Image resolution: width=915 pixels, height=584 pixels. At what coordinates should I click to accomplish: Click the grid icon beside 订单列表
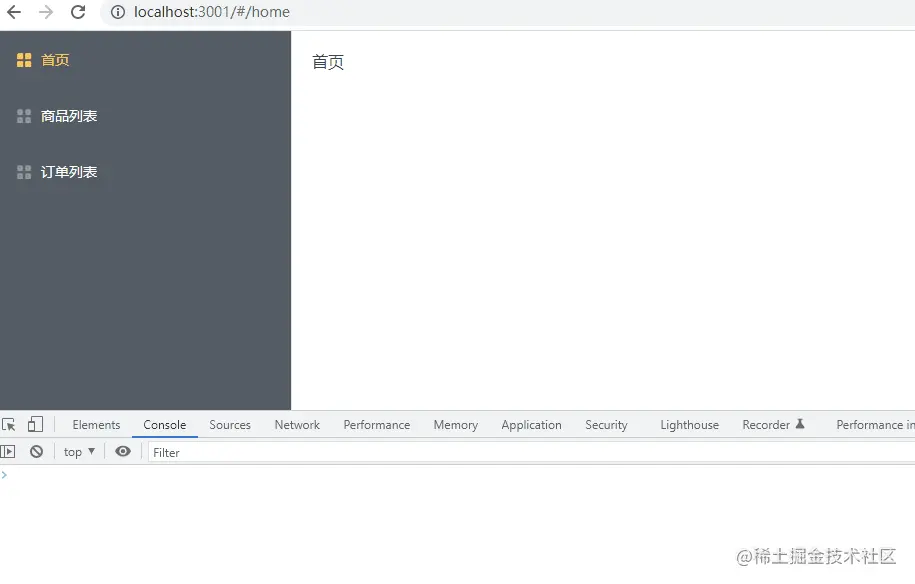(24, 172)
